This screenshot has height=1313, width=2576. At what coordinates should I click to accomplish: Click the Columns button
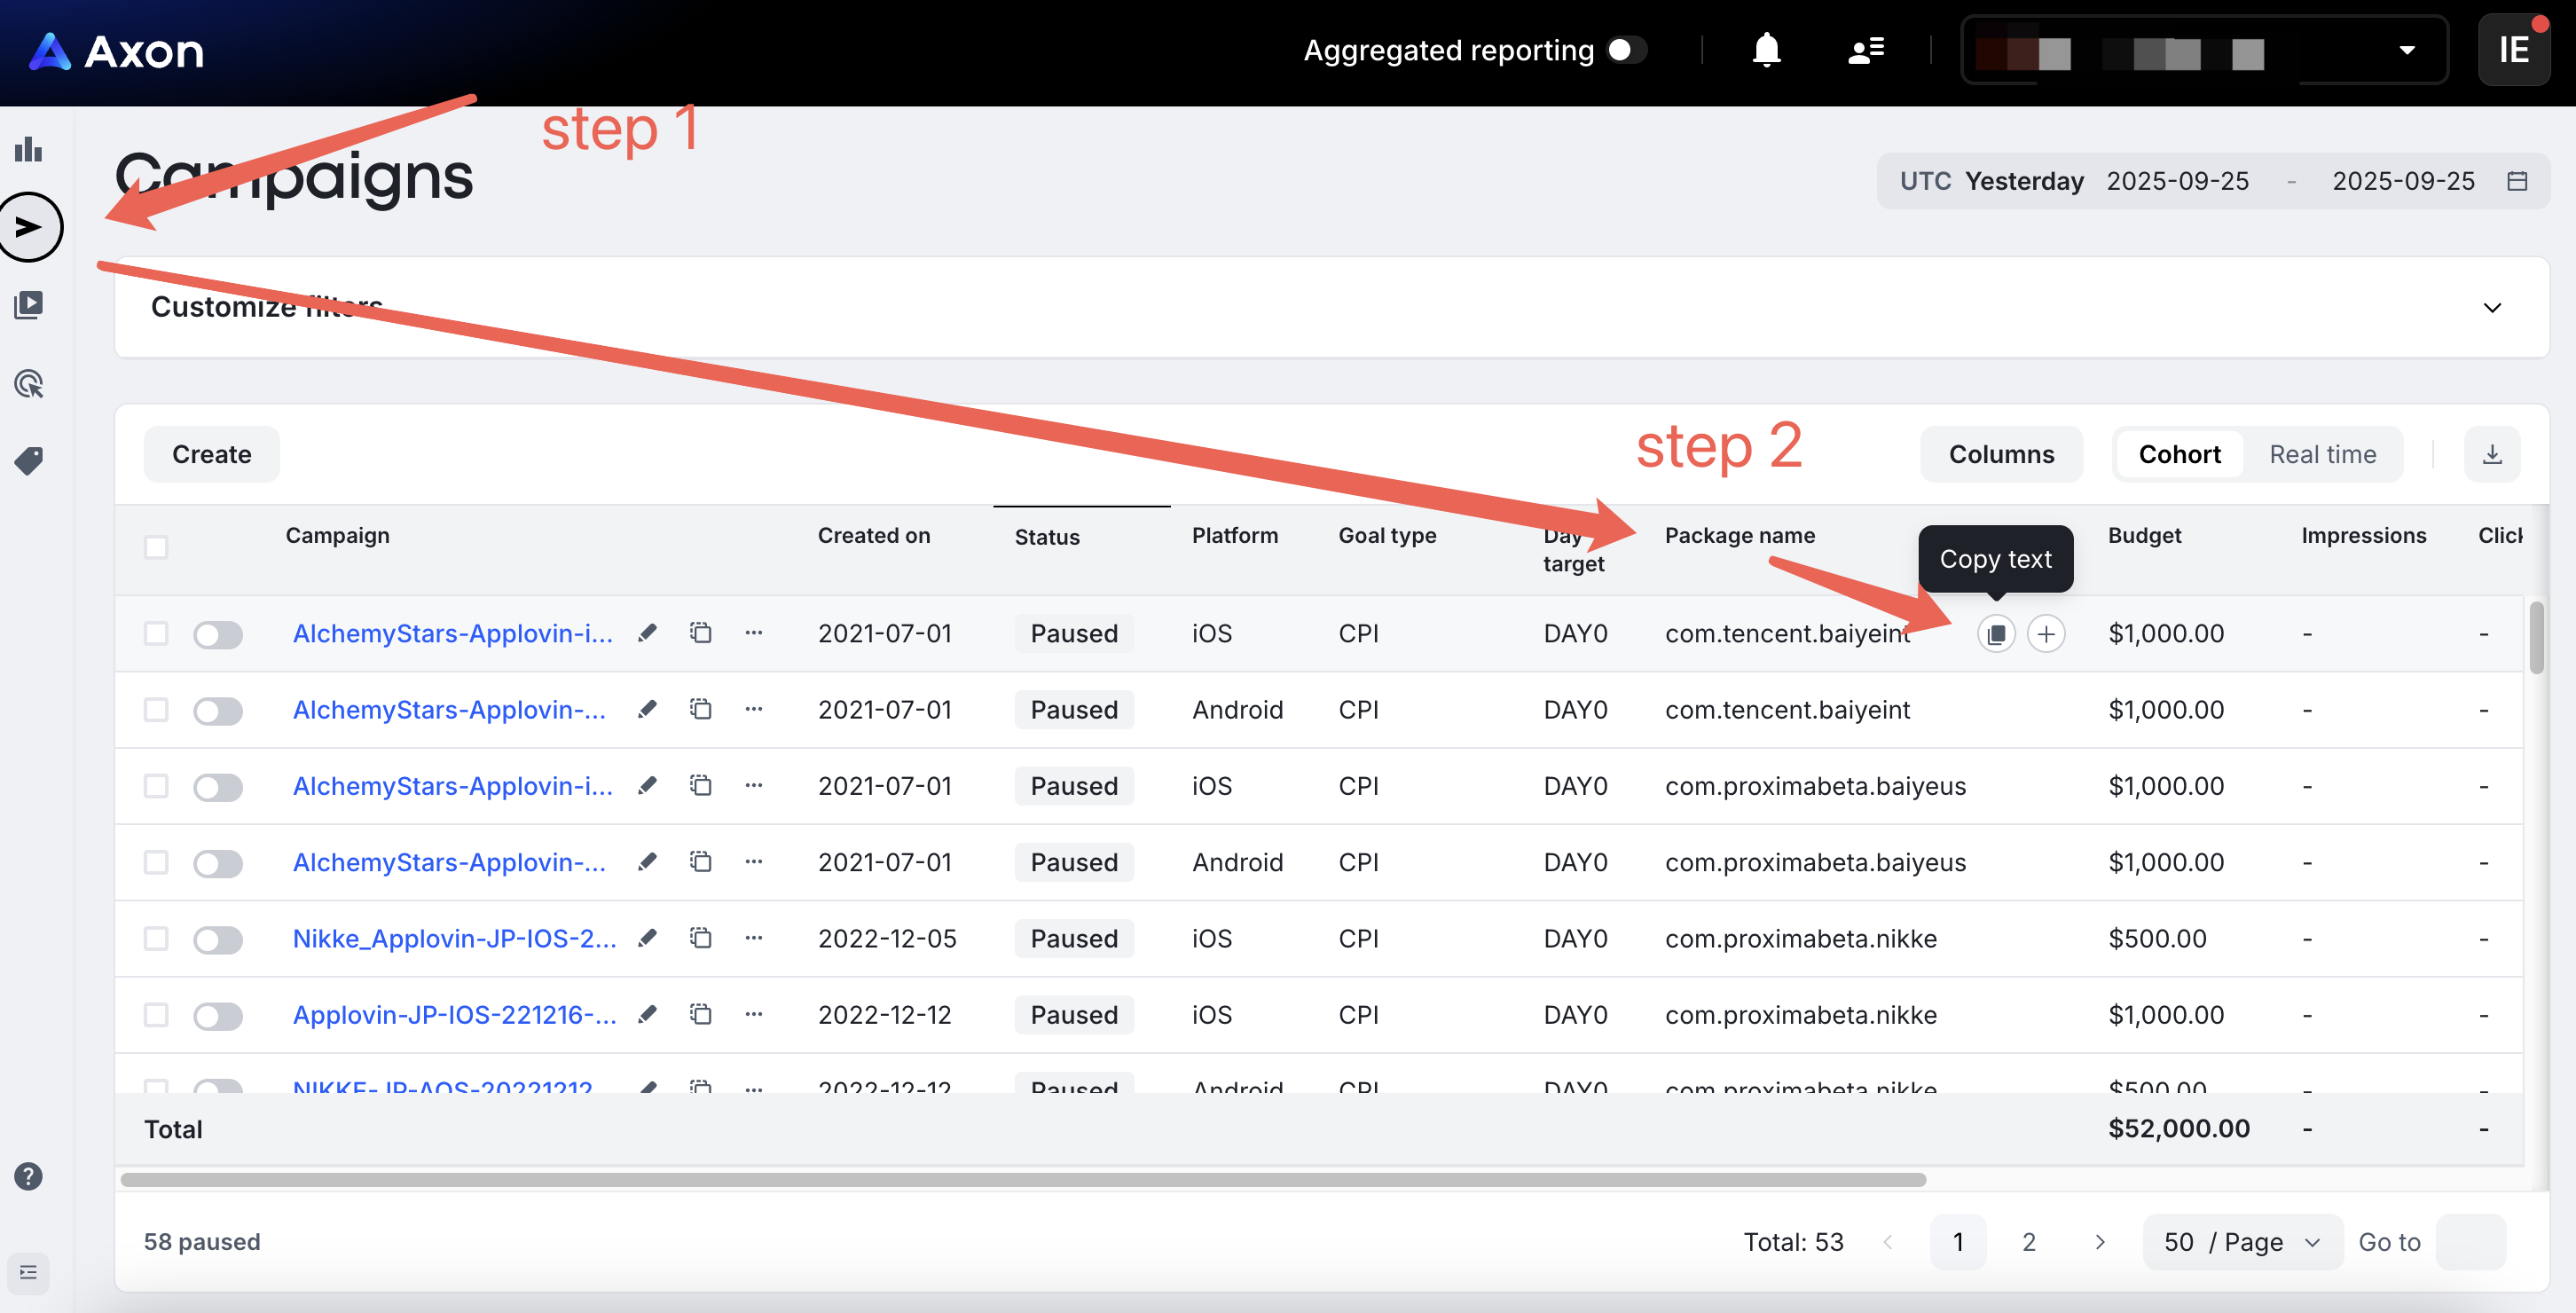(x=2001, y=455)
